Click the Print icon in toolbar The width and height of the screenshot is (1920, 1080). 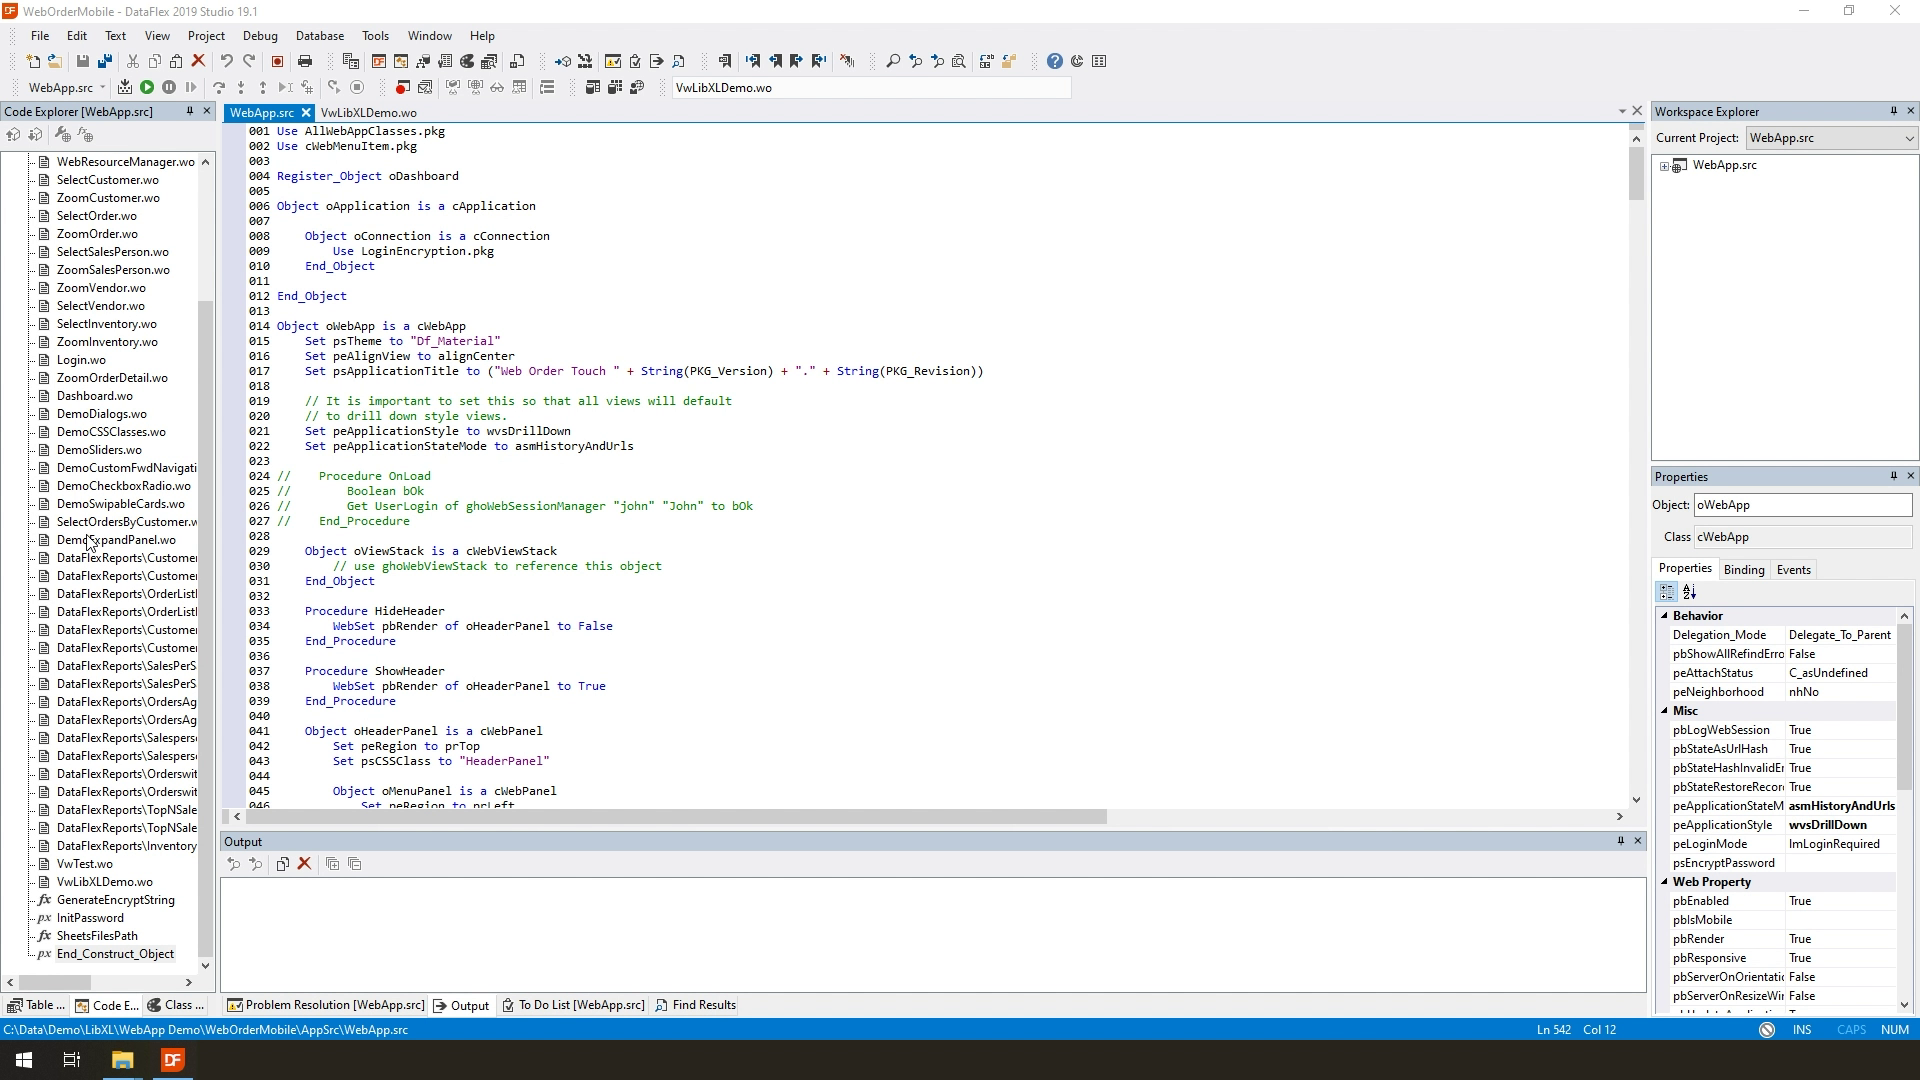[305, 62]
